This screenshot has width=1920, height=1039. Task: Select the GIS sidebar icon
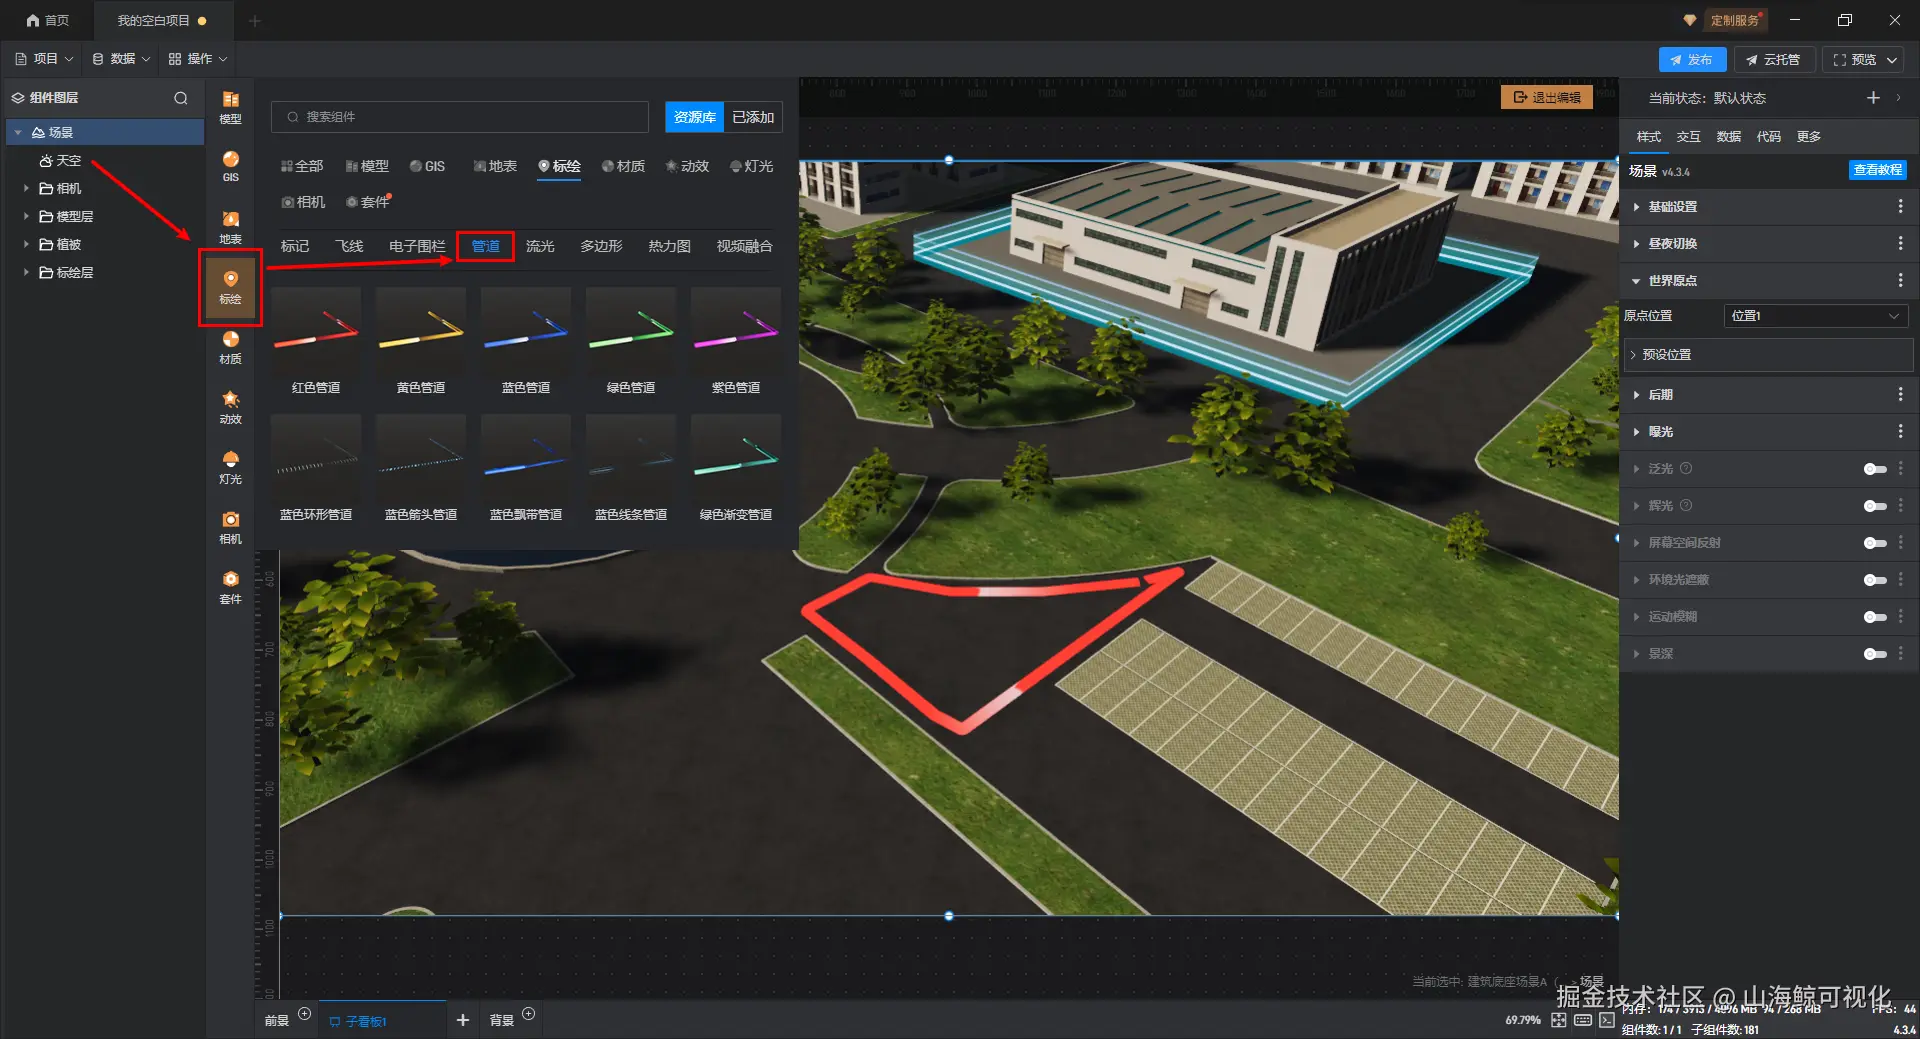(230, 166)
